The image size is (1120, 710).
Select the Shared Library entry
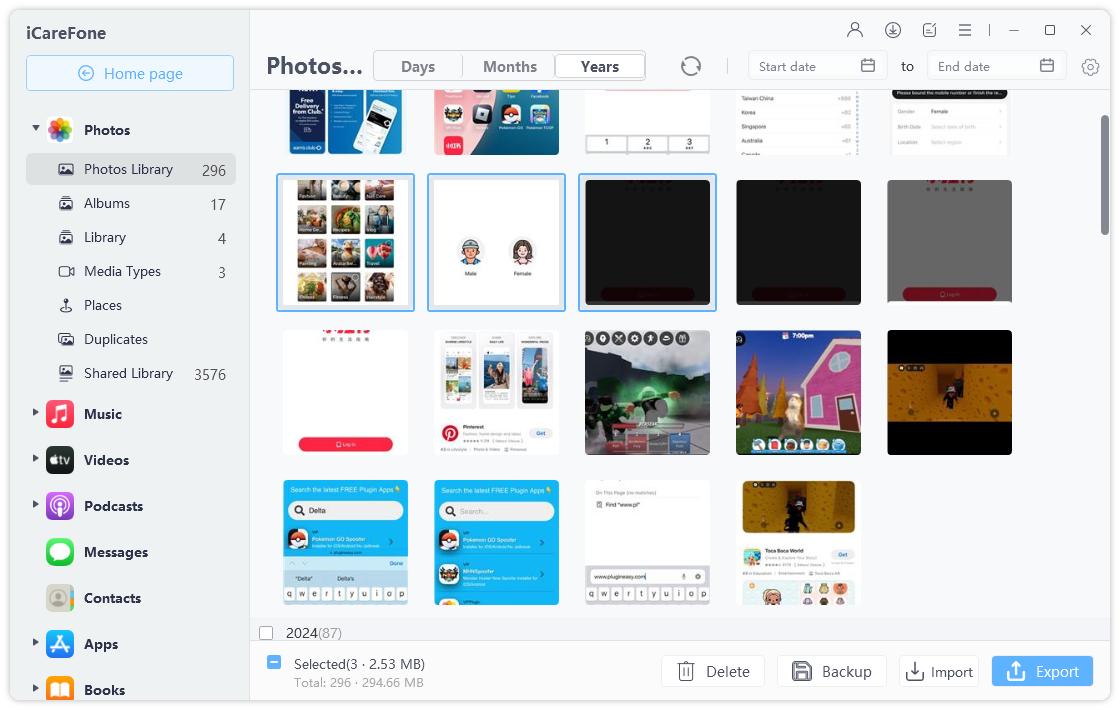[126, 373]
